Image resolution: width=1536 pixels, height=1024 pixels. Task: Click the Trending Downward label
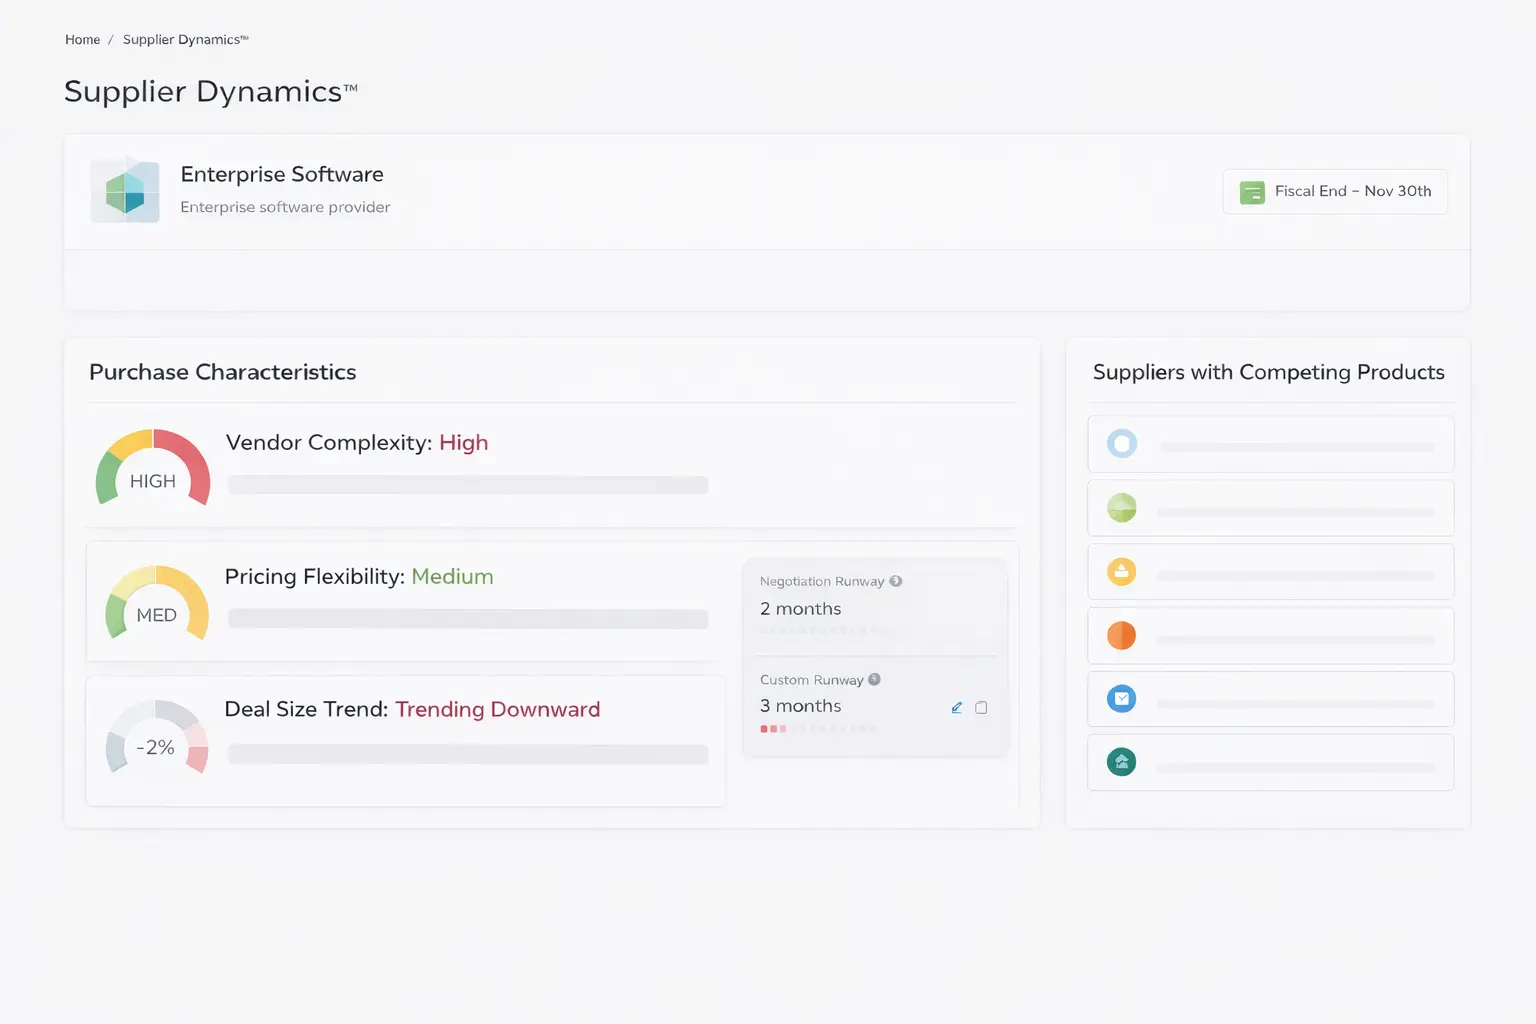[x=497, y=709]
